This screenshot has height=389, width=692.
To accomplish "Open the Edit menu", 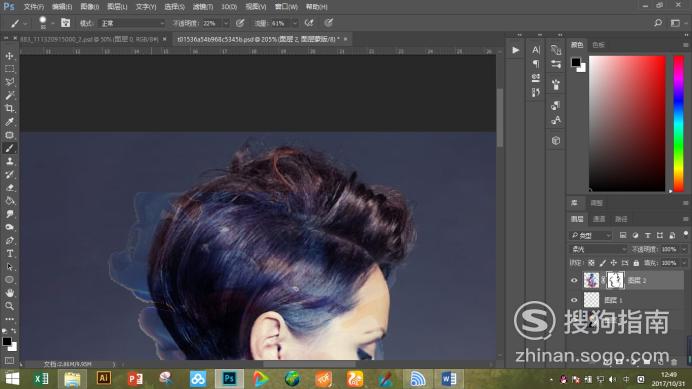I will 62,7.
